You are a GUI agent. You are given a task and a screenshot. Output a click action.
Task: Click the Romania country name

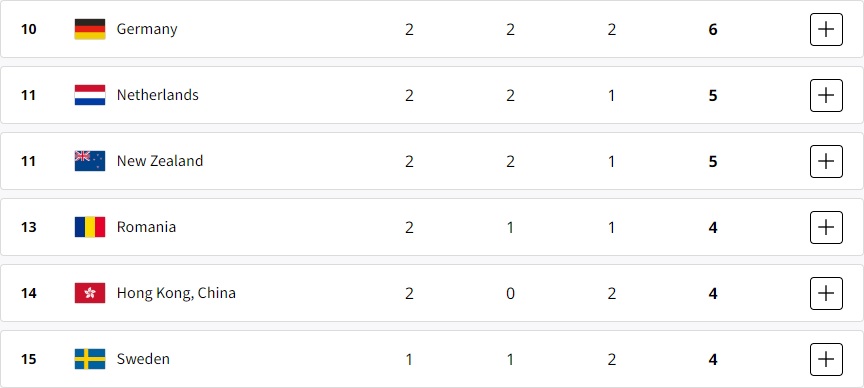146,227
